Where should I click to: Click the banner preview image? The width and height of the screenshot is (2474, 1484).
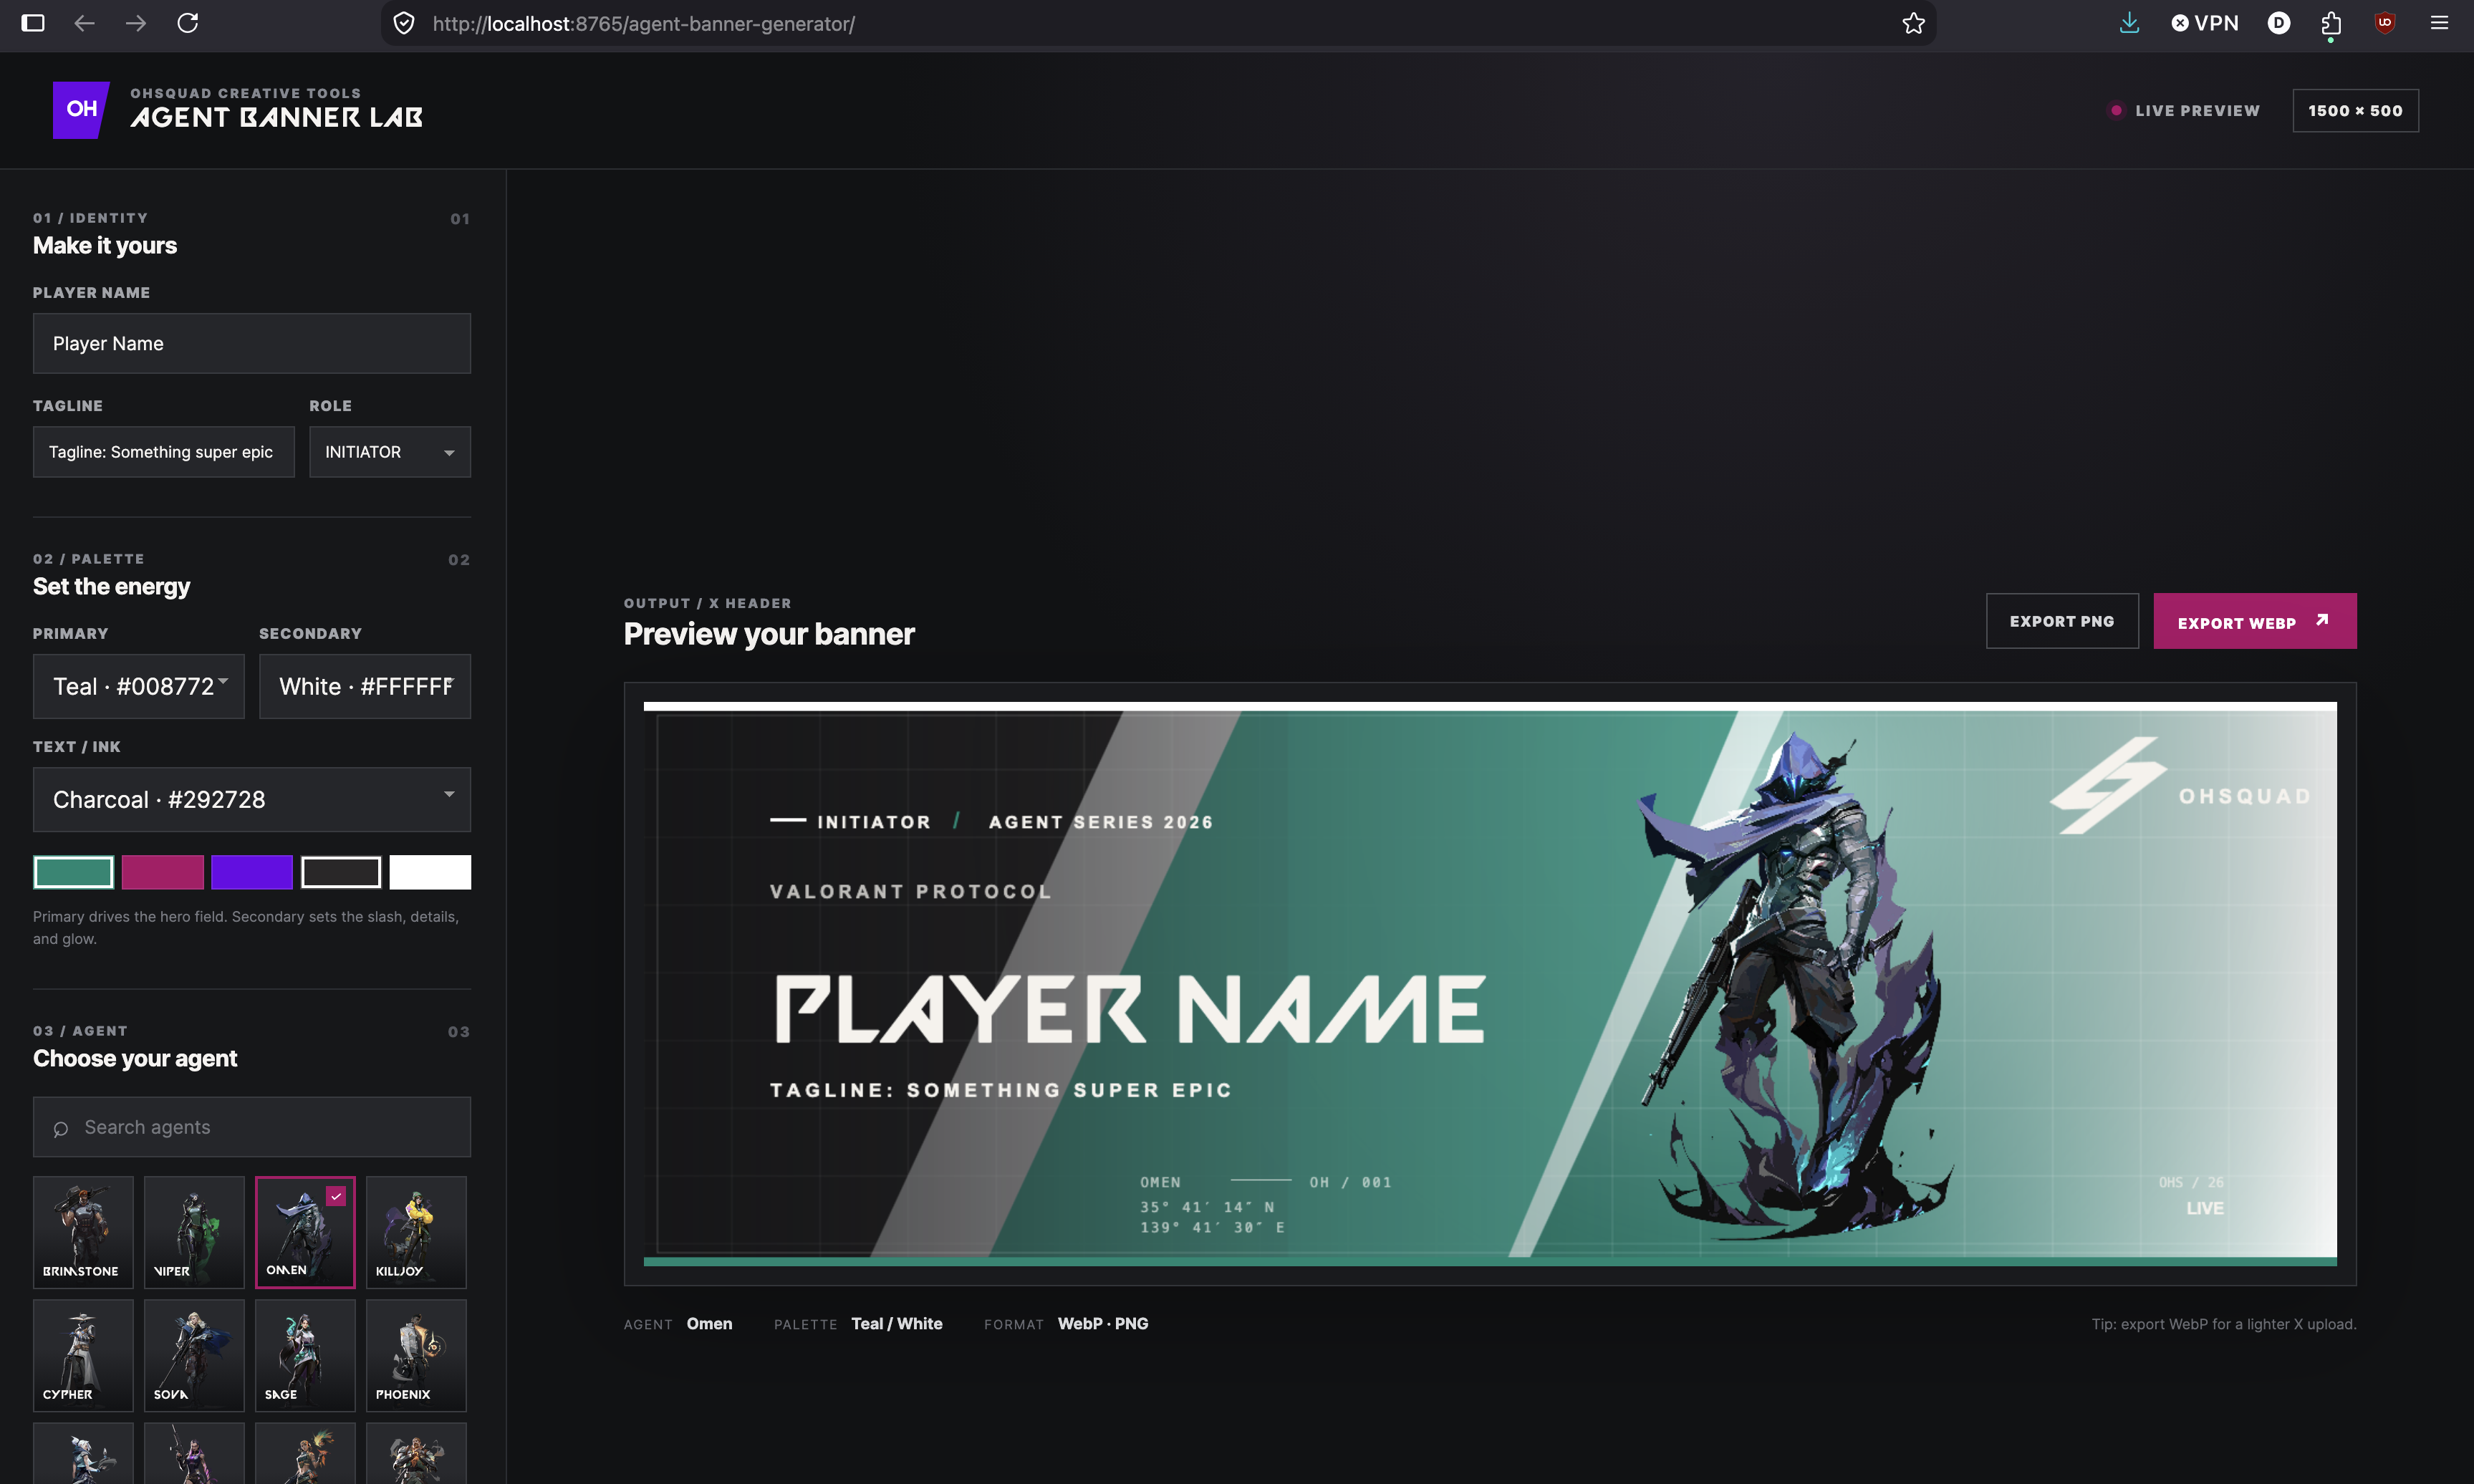click(1490, 984)
